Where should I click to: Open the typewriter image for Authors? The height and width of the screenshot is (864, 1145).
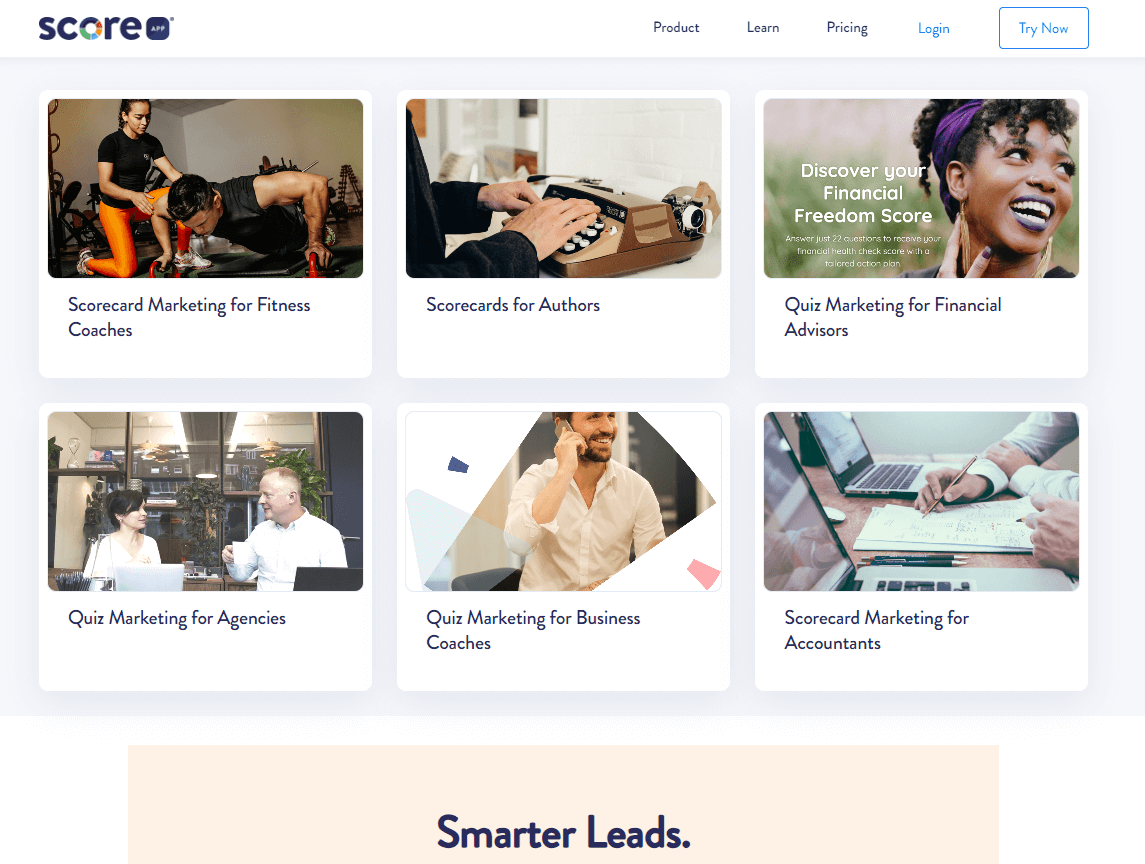click(x=564, y=188)
